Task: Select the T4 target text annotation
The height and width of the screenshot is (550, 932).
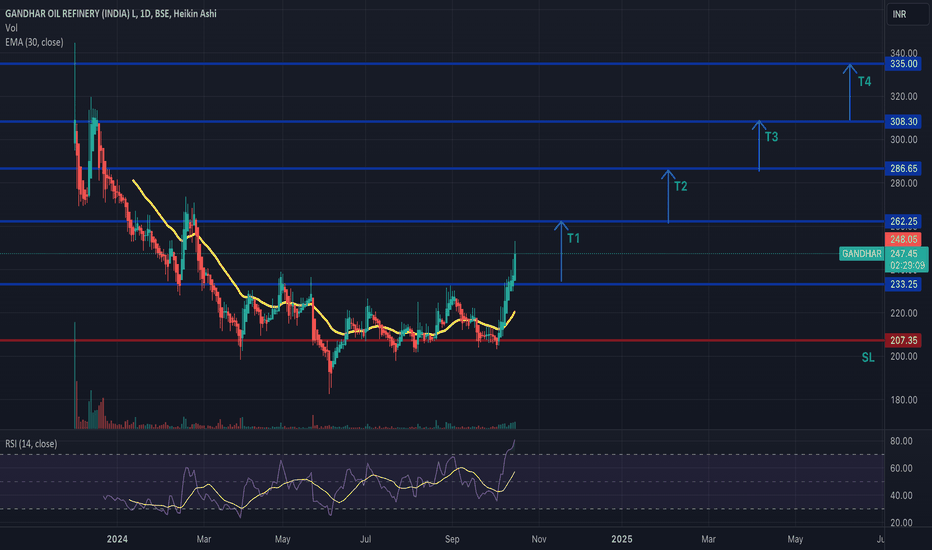Action: (x=864, y=81)
